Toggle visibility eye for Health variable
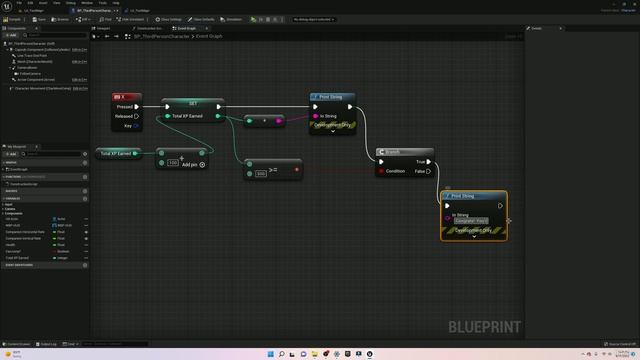The width and height of the screenshot is (640, 360). tap(86, 245)
